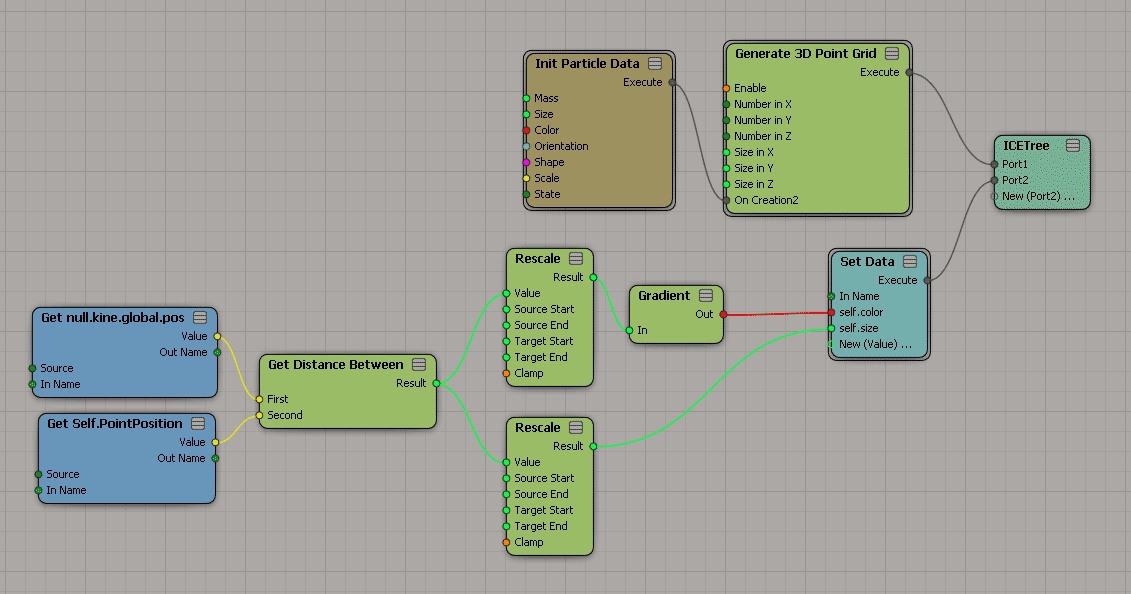Click the Second input port on Get Distance Between
The width and height of the screenshot is (1131, 594).
point(260,415)
